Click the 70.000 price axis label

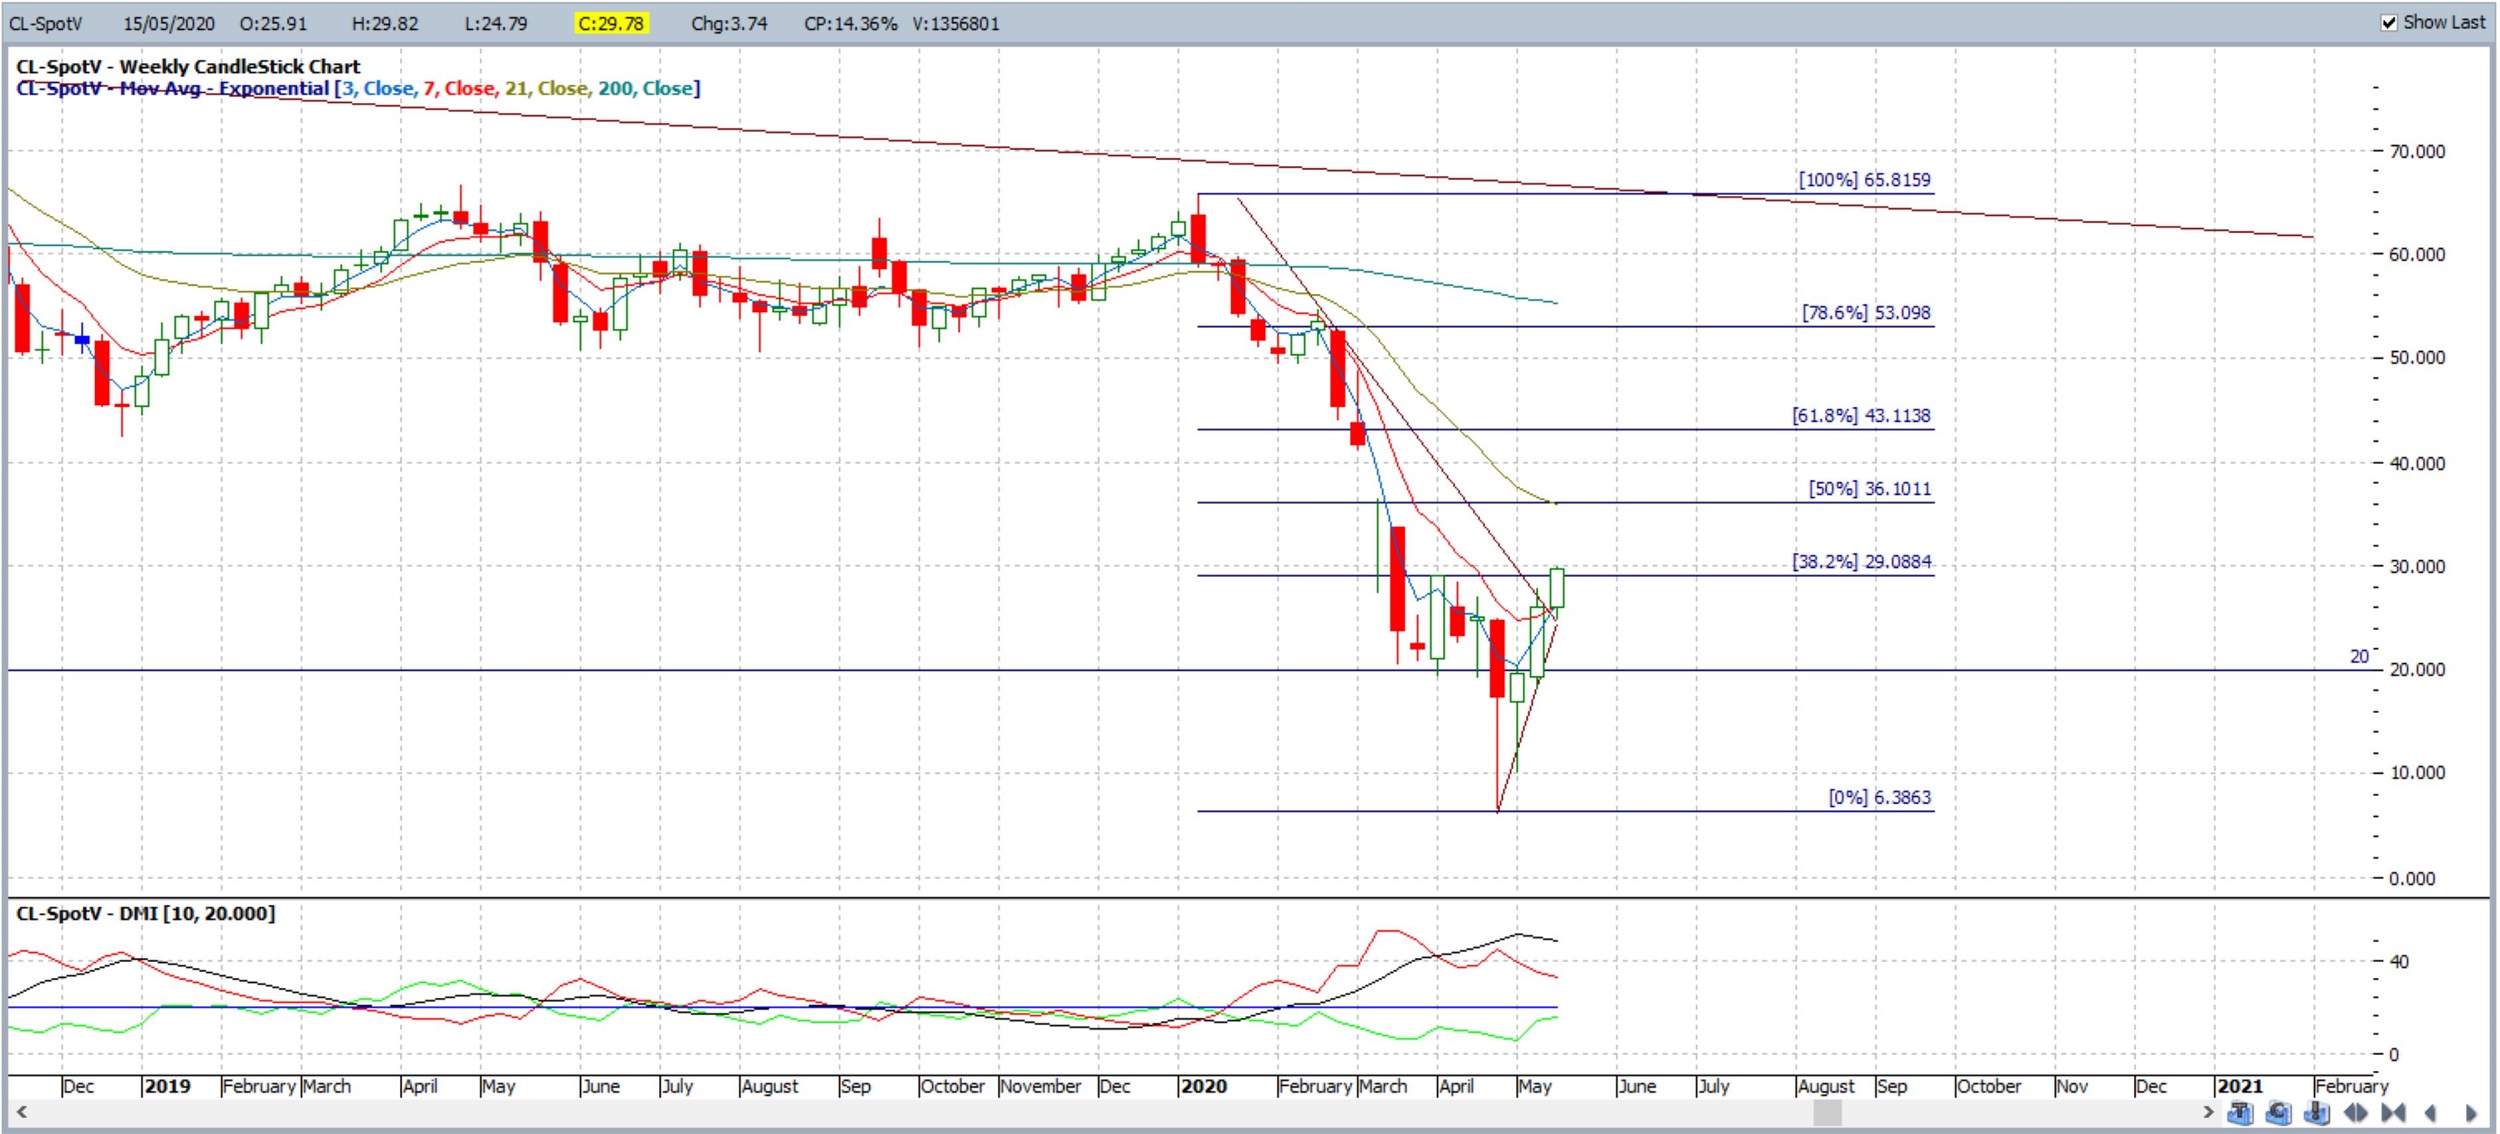click(2417, 151)
